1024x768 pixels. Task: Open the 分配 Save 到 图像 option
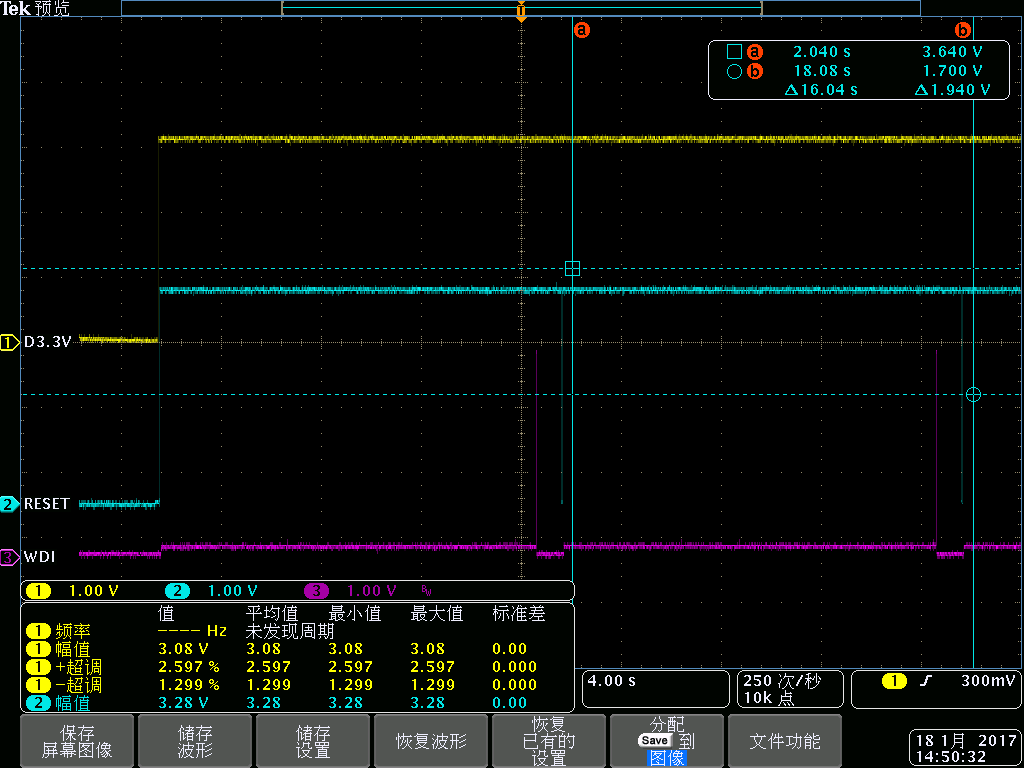click(667, 741)
